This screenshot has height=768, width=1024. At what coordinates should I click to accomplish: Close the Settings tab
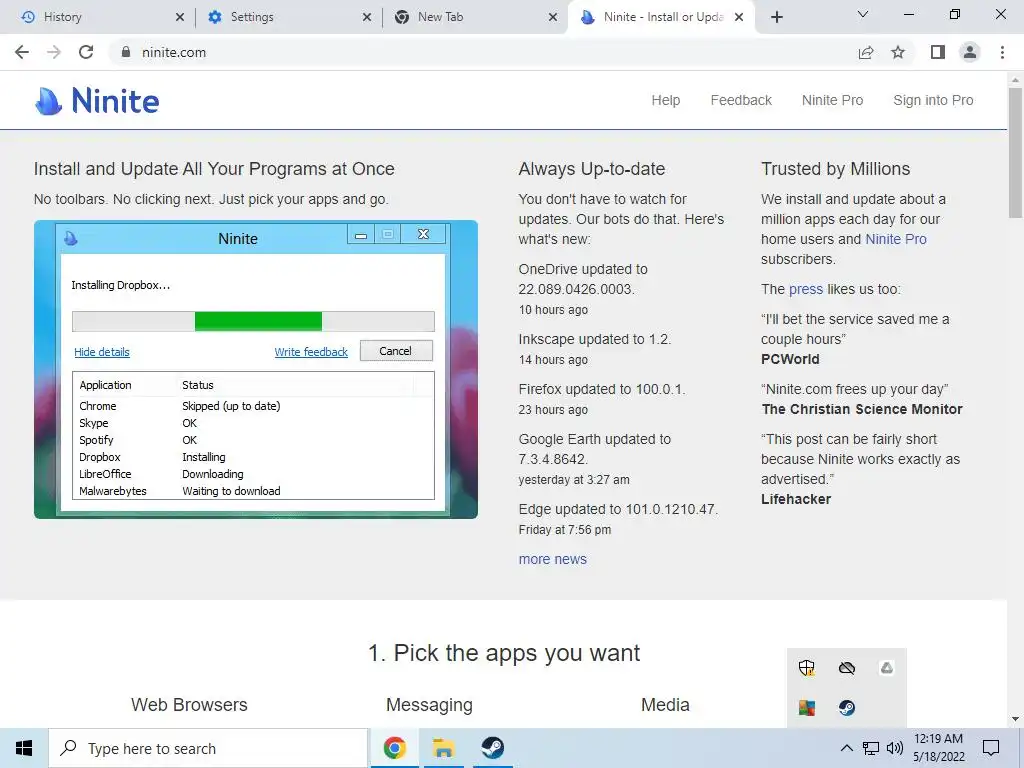[x=366, y=17]
